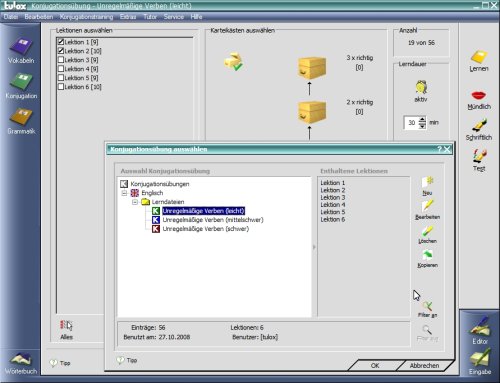Turn on Filter an icon
This screenshot has height=383, width=500.
click(427, 309)
